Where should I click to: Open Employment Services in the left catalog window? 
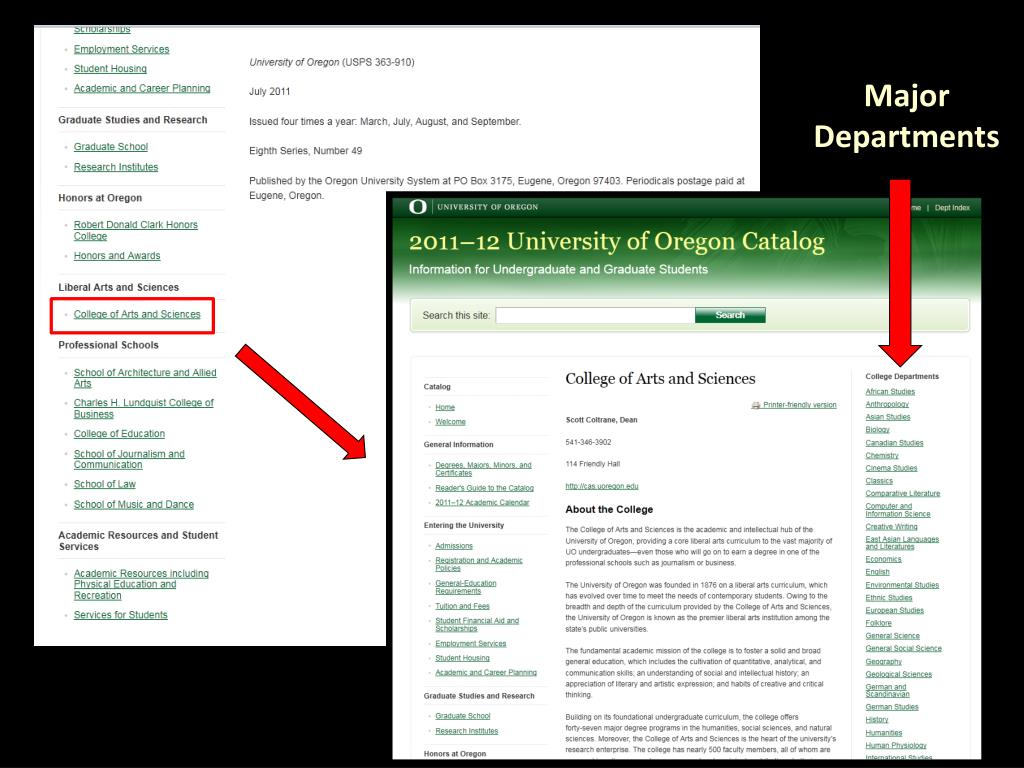(121, 49)
